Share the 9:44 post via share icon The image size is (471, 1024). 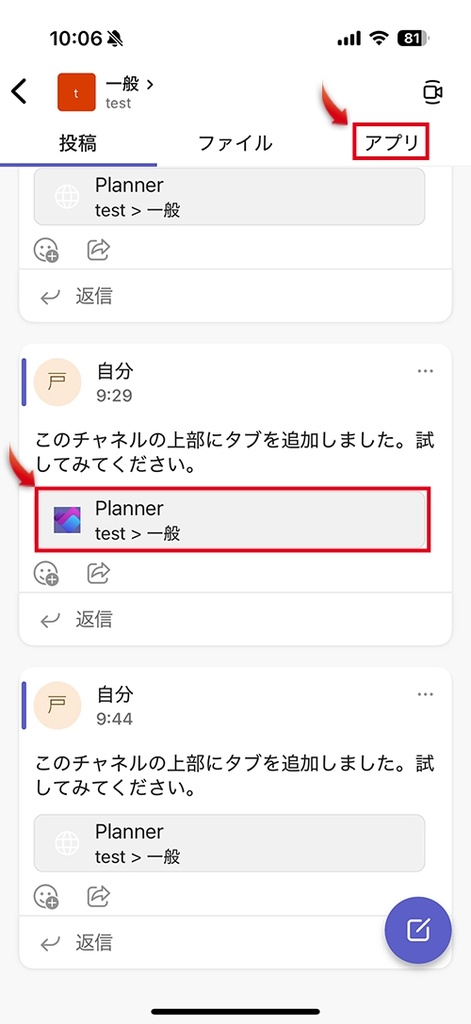pyautogui.click(x=99, y=896)
